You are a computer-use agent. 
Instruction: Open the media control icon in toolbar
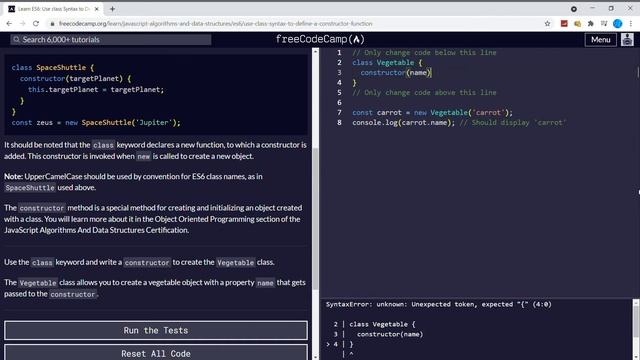point(604,24)
